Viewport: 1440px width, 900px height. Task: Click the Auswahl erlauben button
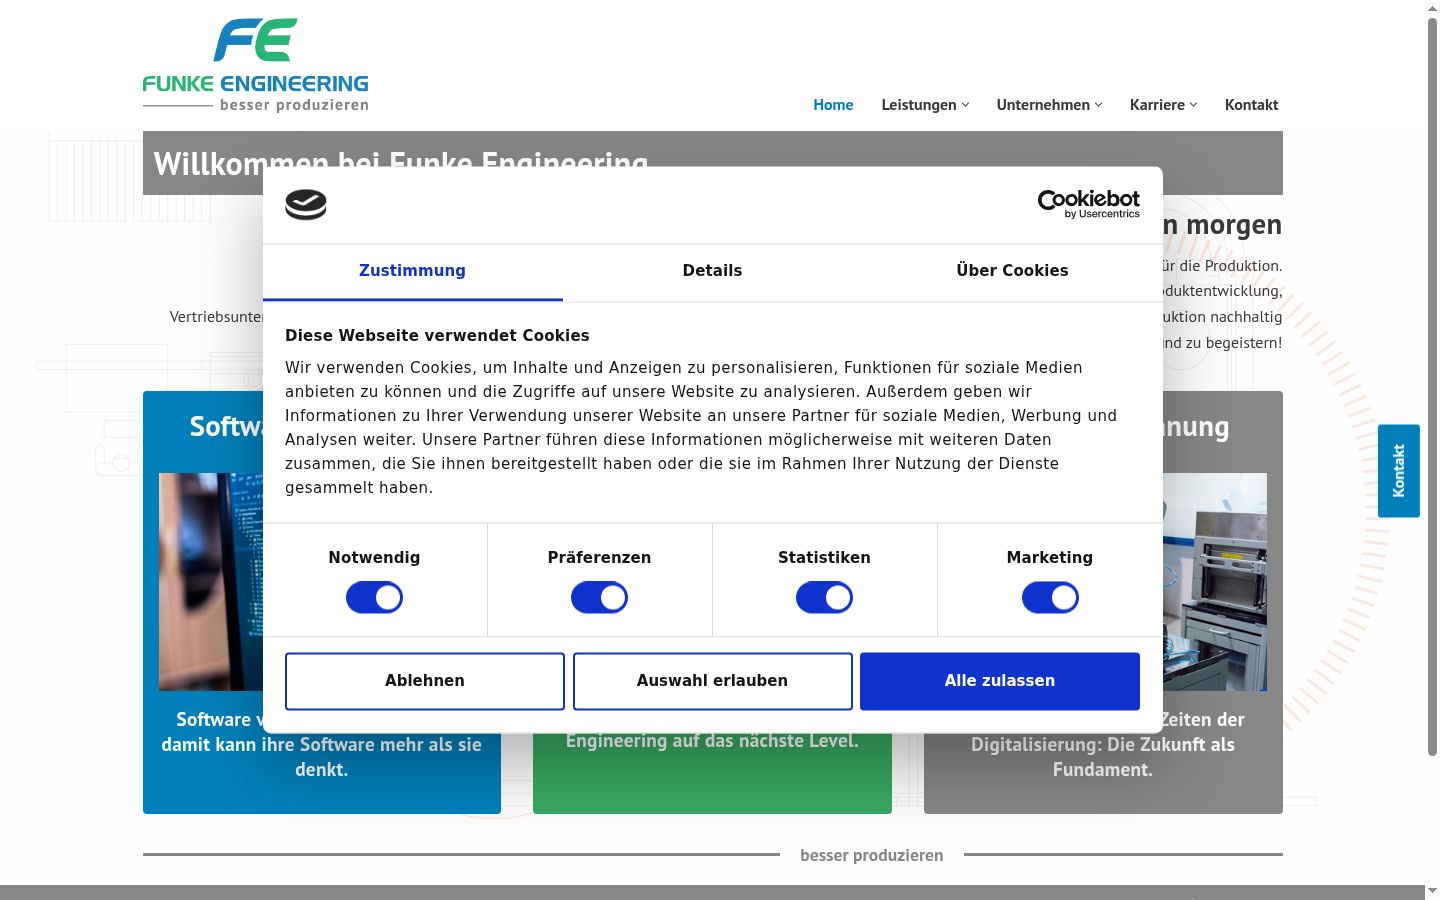[712, 681]
